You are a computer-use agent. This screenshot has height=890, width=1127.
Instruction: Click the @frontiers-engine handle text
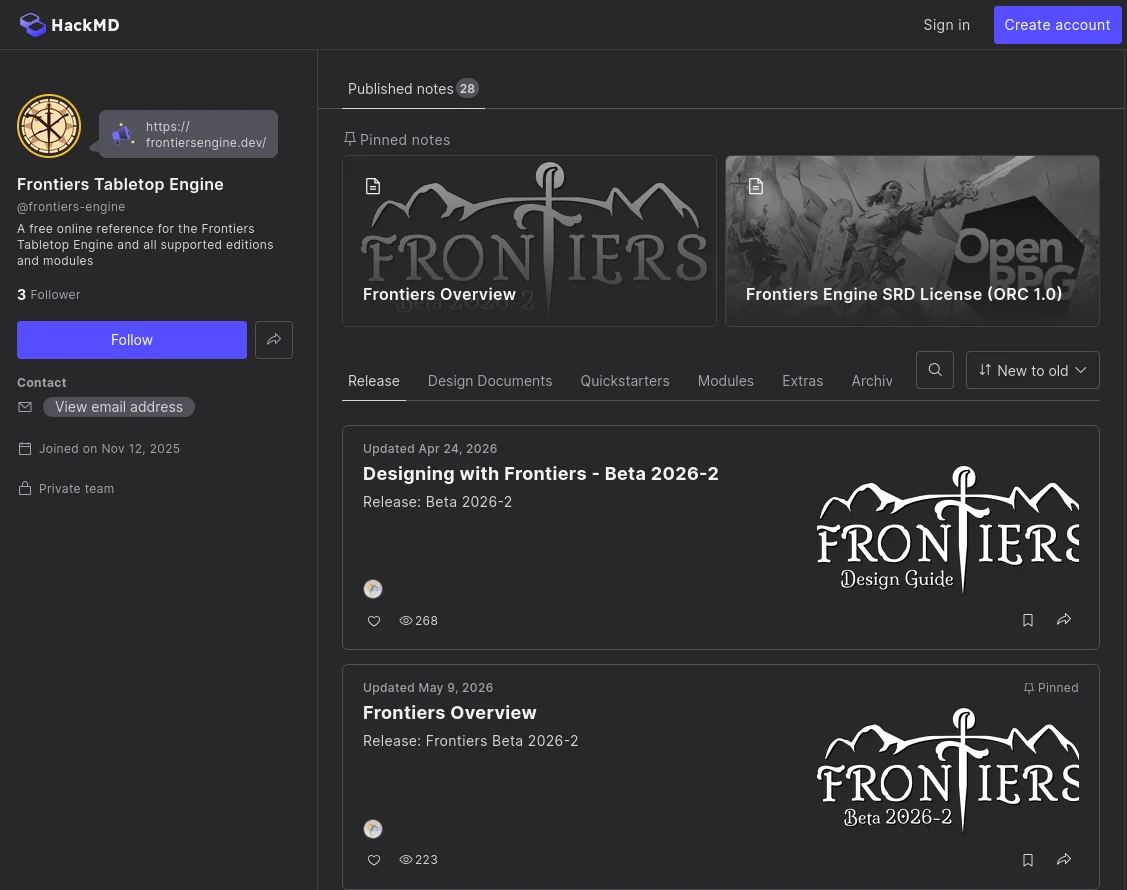coord(71,207)
